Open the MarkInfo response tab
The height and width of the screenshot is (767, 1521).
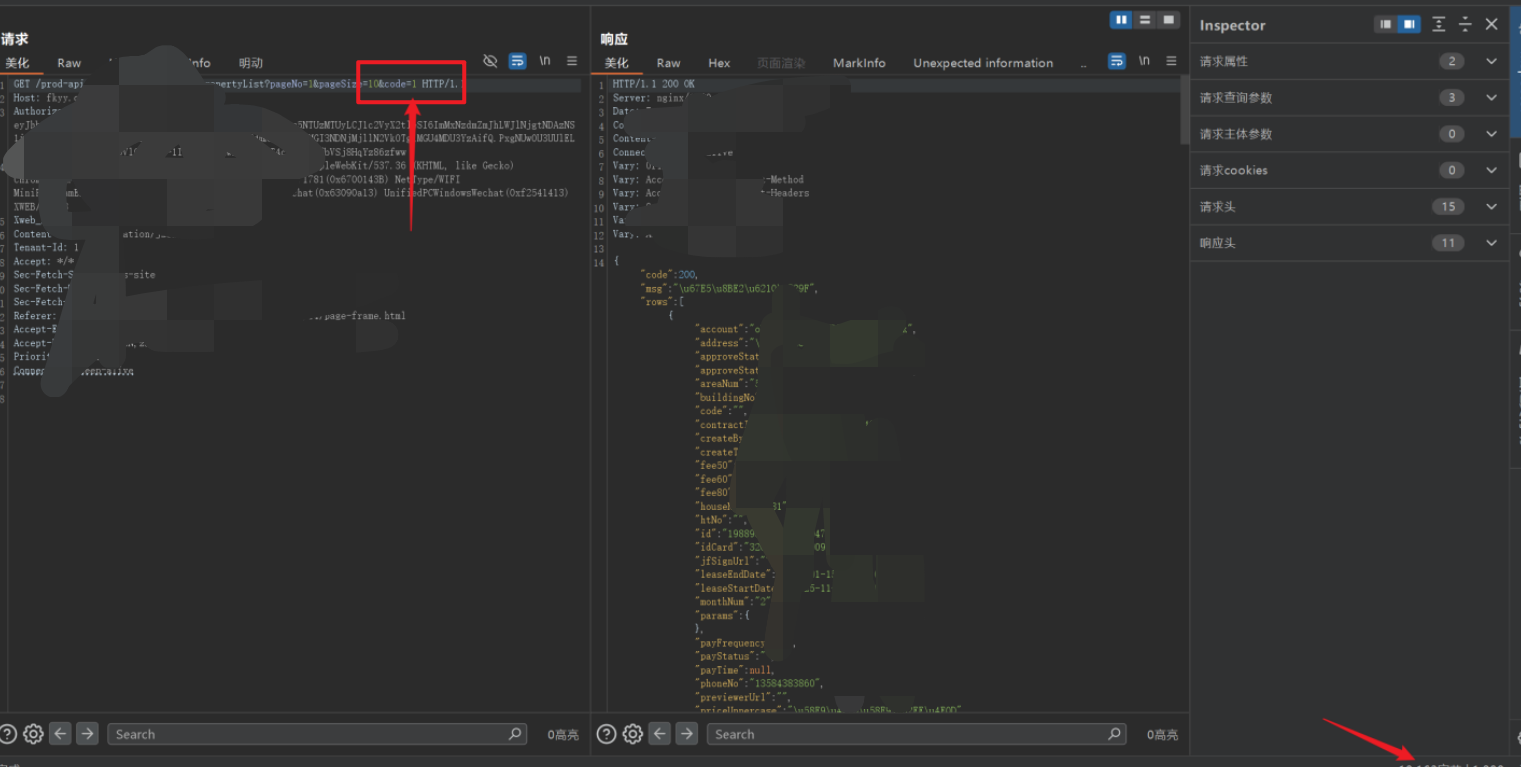pyautogui.click(x=859, y=63)
